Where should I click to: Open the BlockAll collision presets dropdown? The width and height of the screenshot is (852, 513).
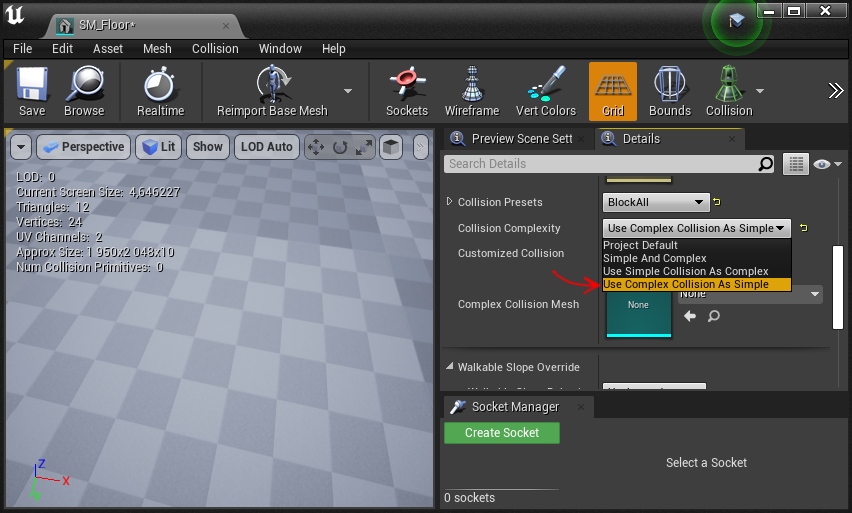click(x=656, y=202)
